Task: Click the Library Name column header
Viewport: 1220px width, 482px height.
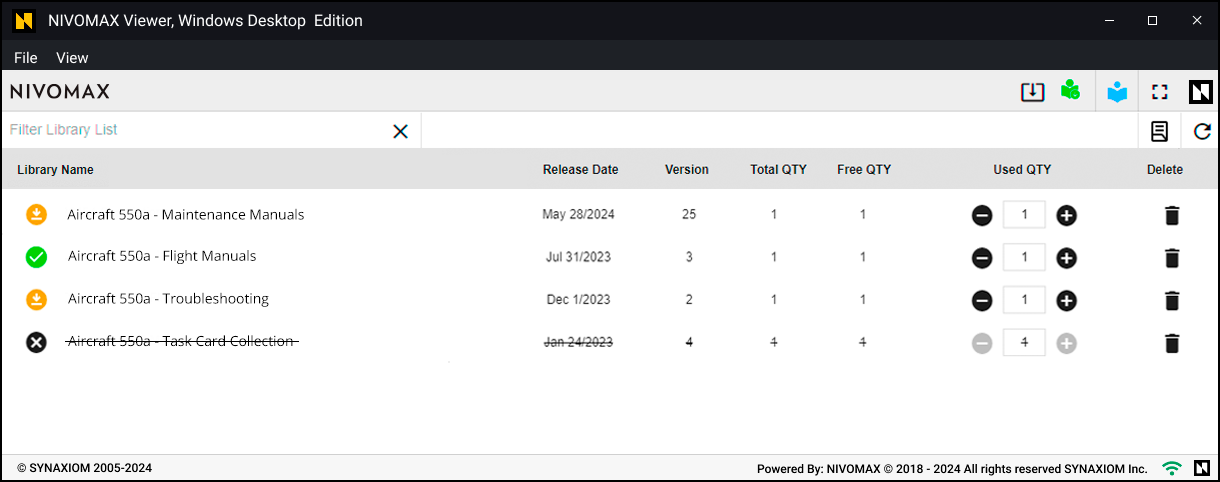Action: coord(55,170)
